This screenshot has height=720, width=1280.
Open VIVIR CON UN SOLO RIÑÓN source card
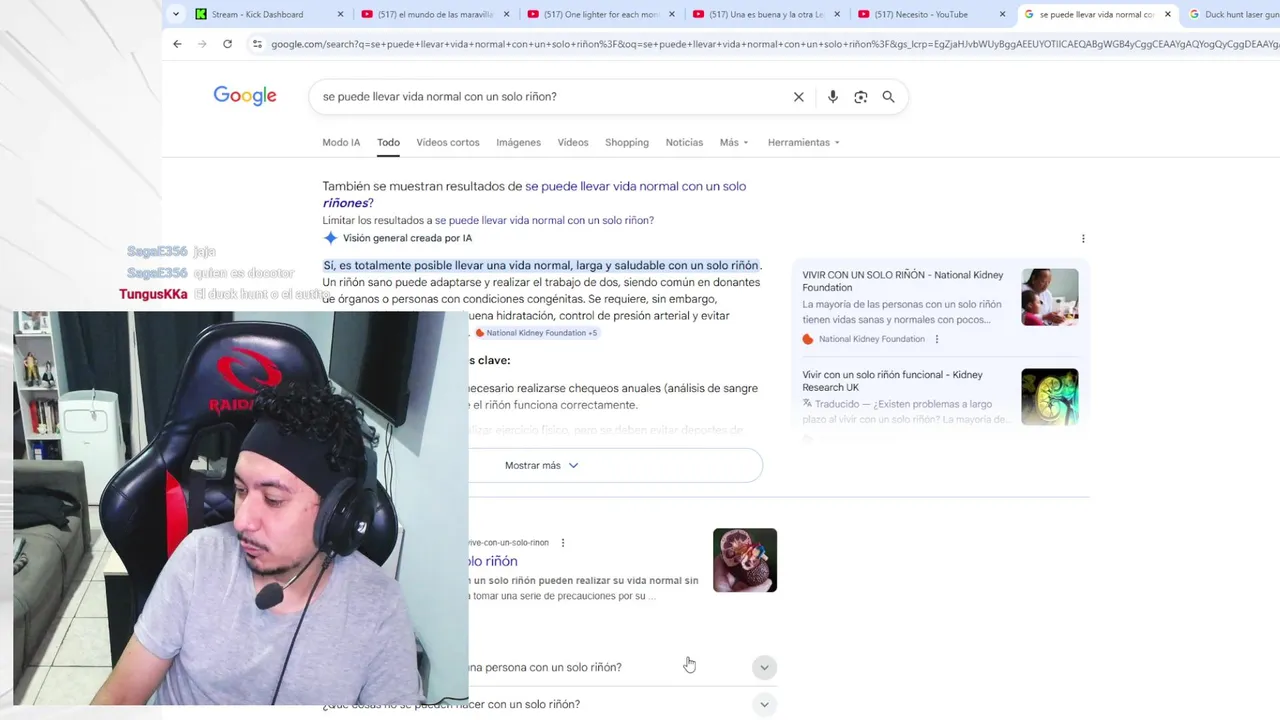(902, 281)
